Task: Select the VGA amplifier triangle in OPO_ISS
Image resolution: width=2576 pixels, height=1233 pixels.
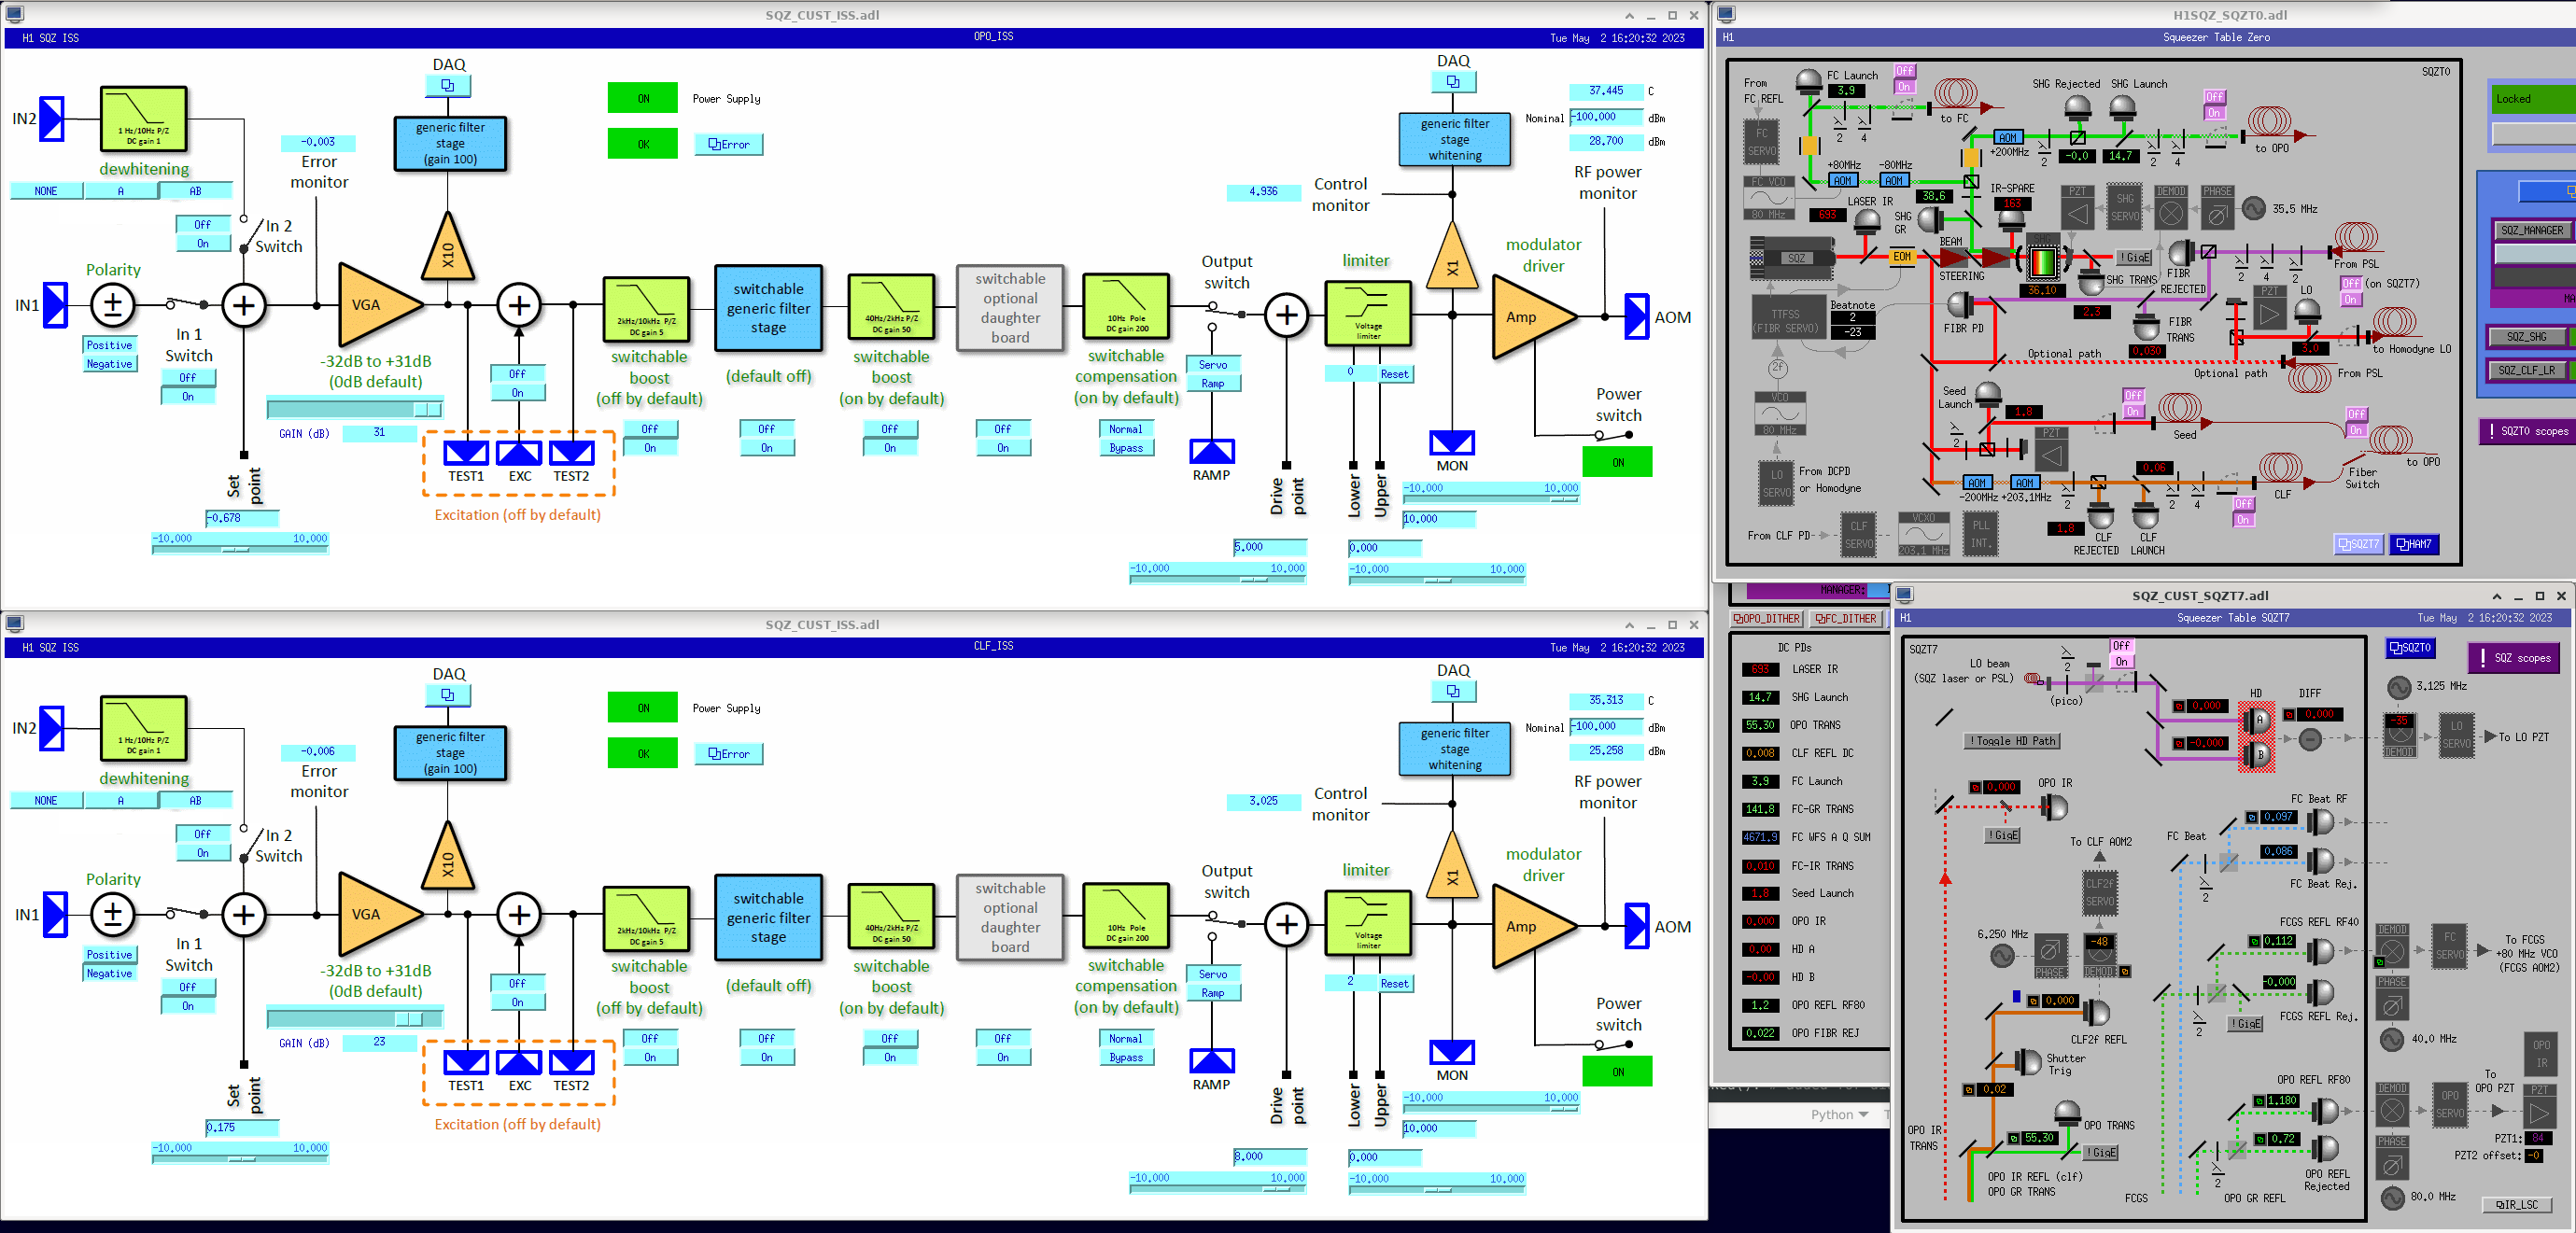Action: click(380, 305)
